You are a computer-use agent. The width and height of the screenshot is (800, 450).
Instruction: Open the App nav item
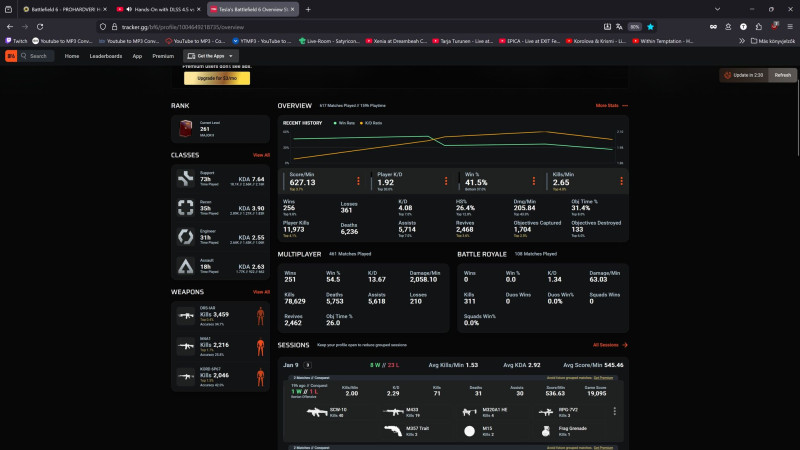(137, 56)
